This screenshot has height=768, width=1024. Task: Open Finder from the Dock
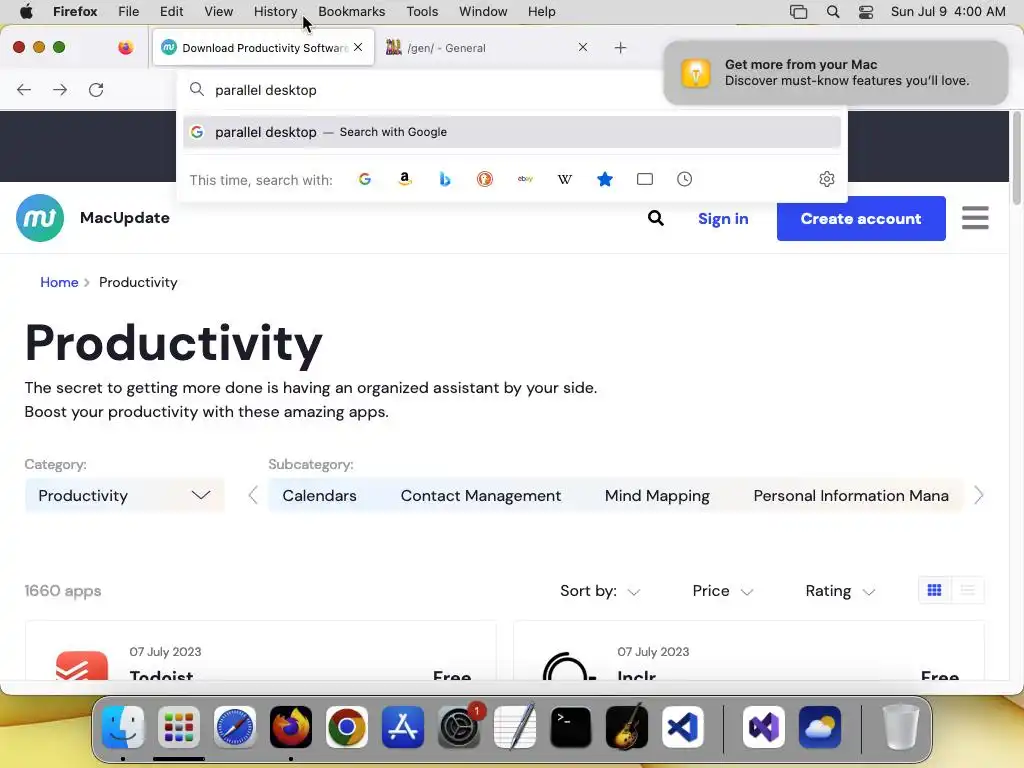tap(123, 727)
